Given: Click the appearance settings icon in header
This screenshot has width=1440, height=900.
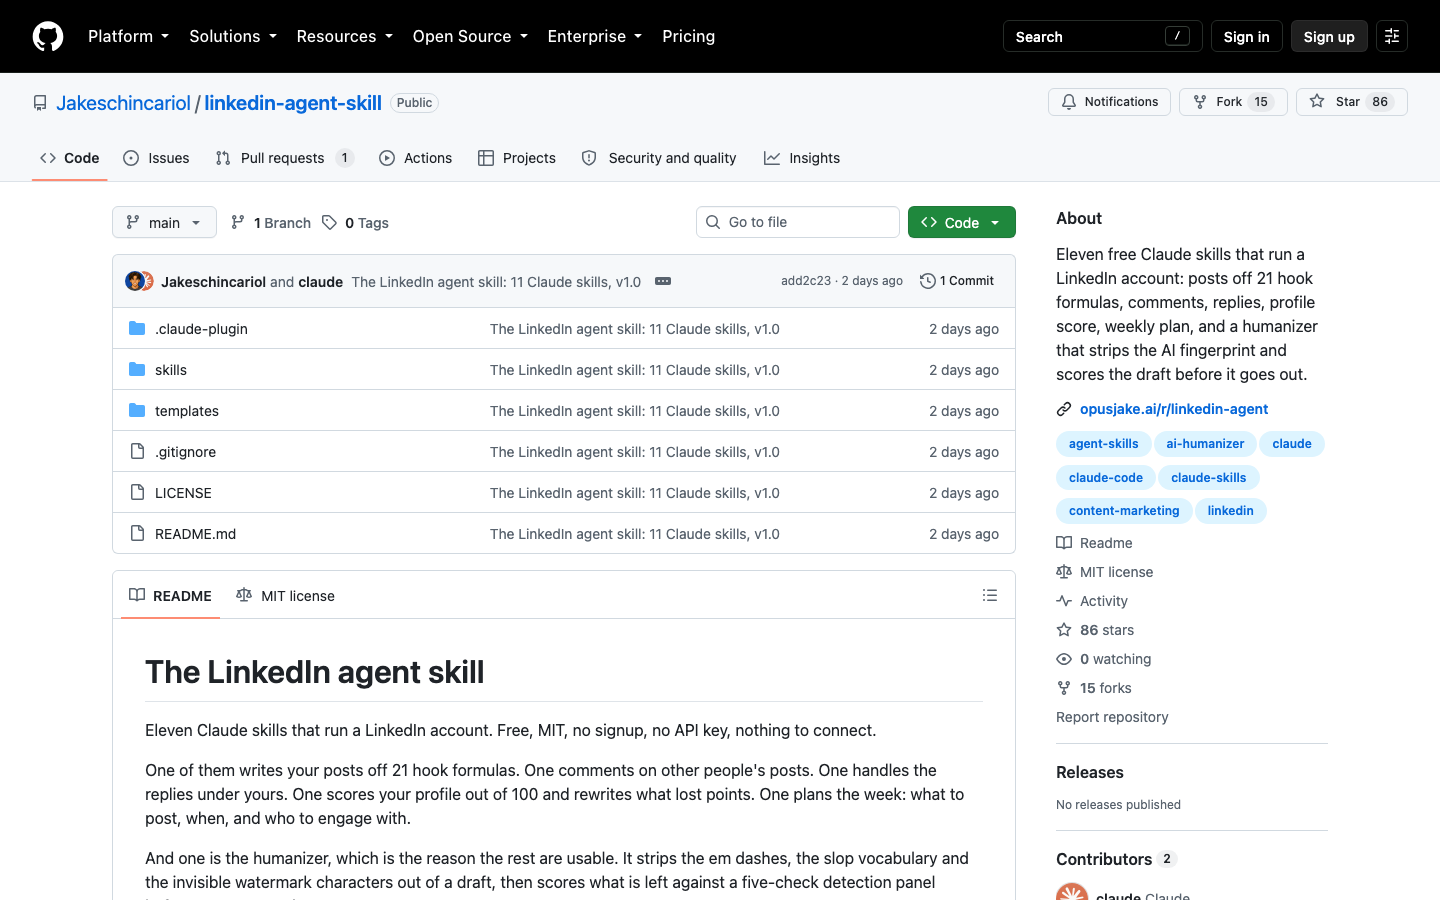Looking at the screenshot, I should pos(1392,36).
